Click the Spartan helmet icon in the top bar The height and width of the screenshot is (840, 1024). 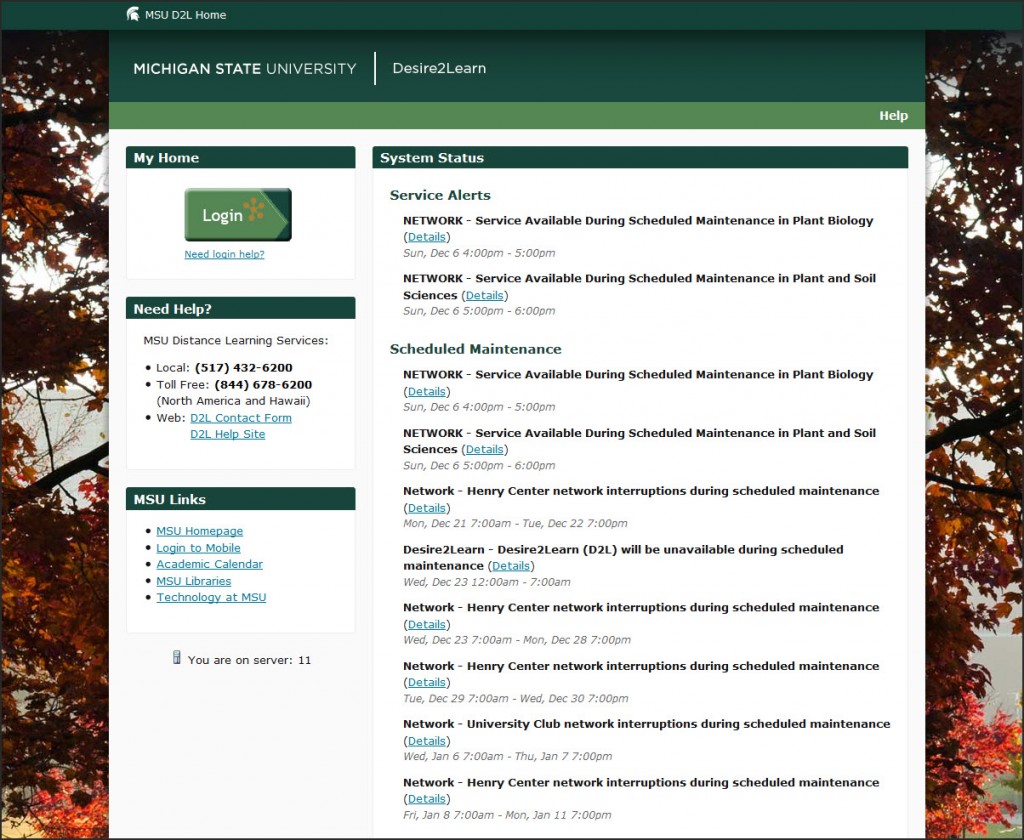[x=133, y=14]
